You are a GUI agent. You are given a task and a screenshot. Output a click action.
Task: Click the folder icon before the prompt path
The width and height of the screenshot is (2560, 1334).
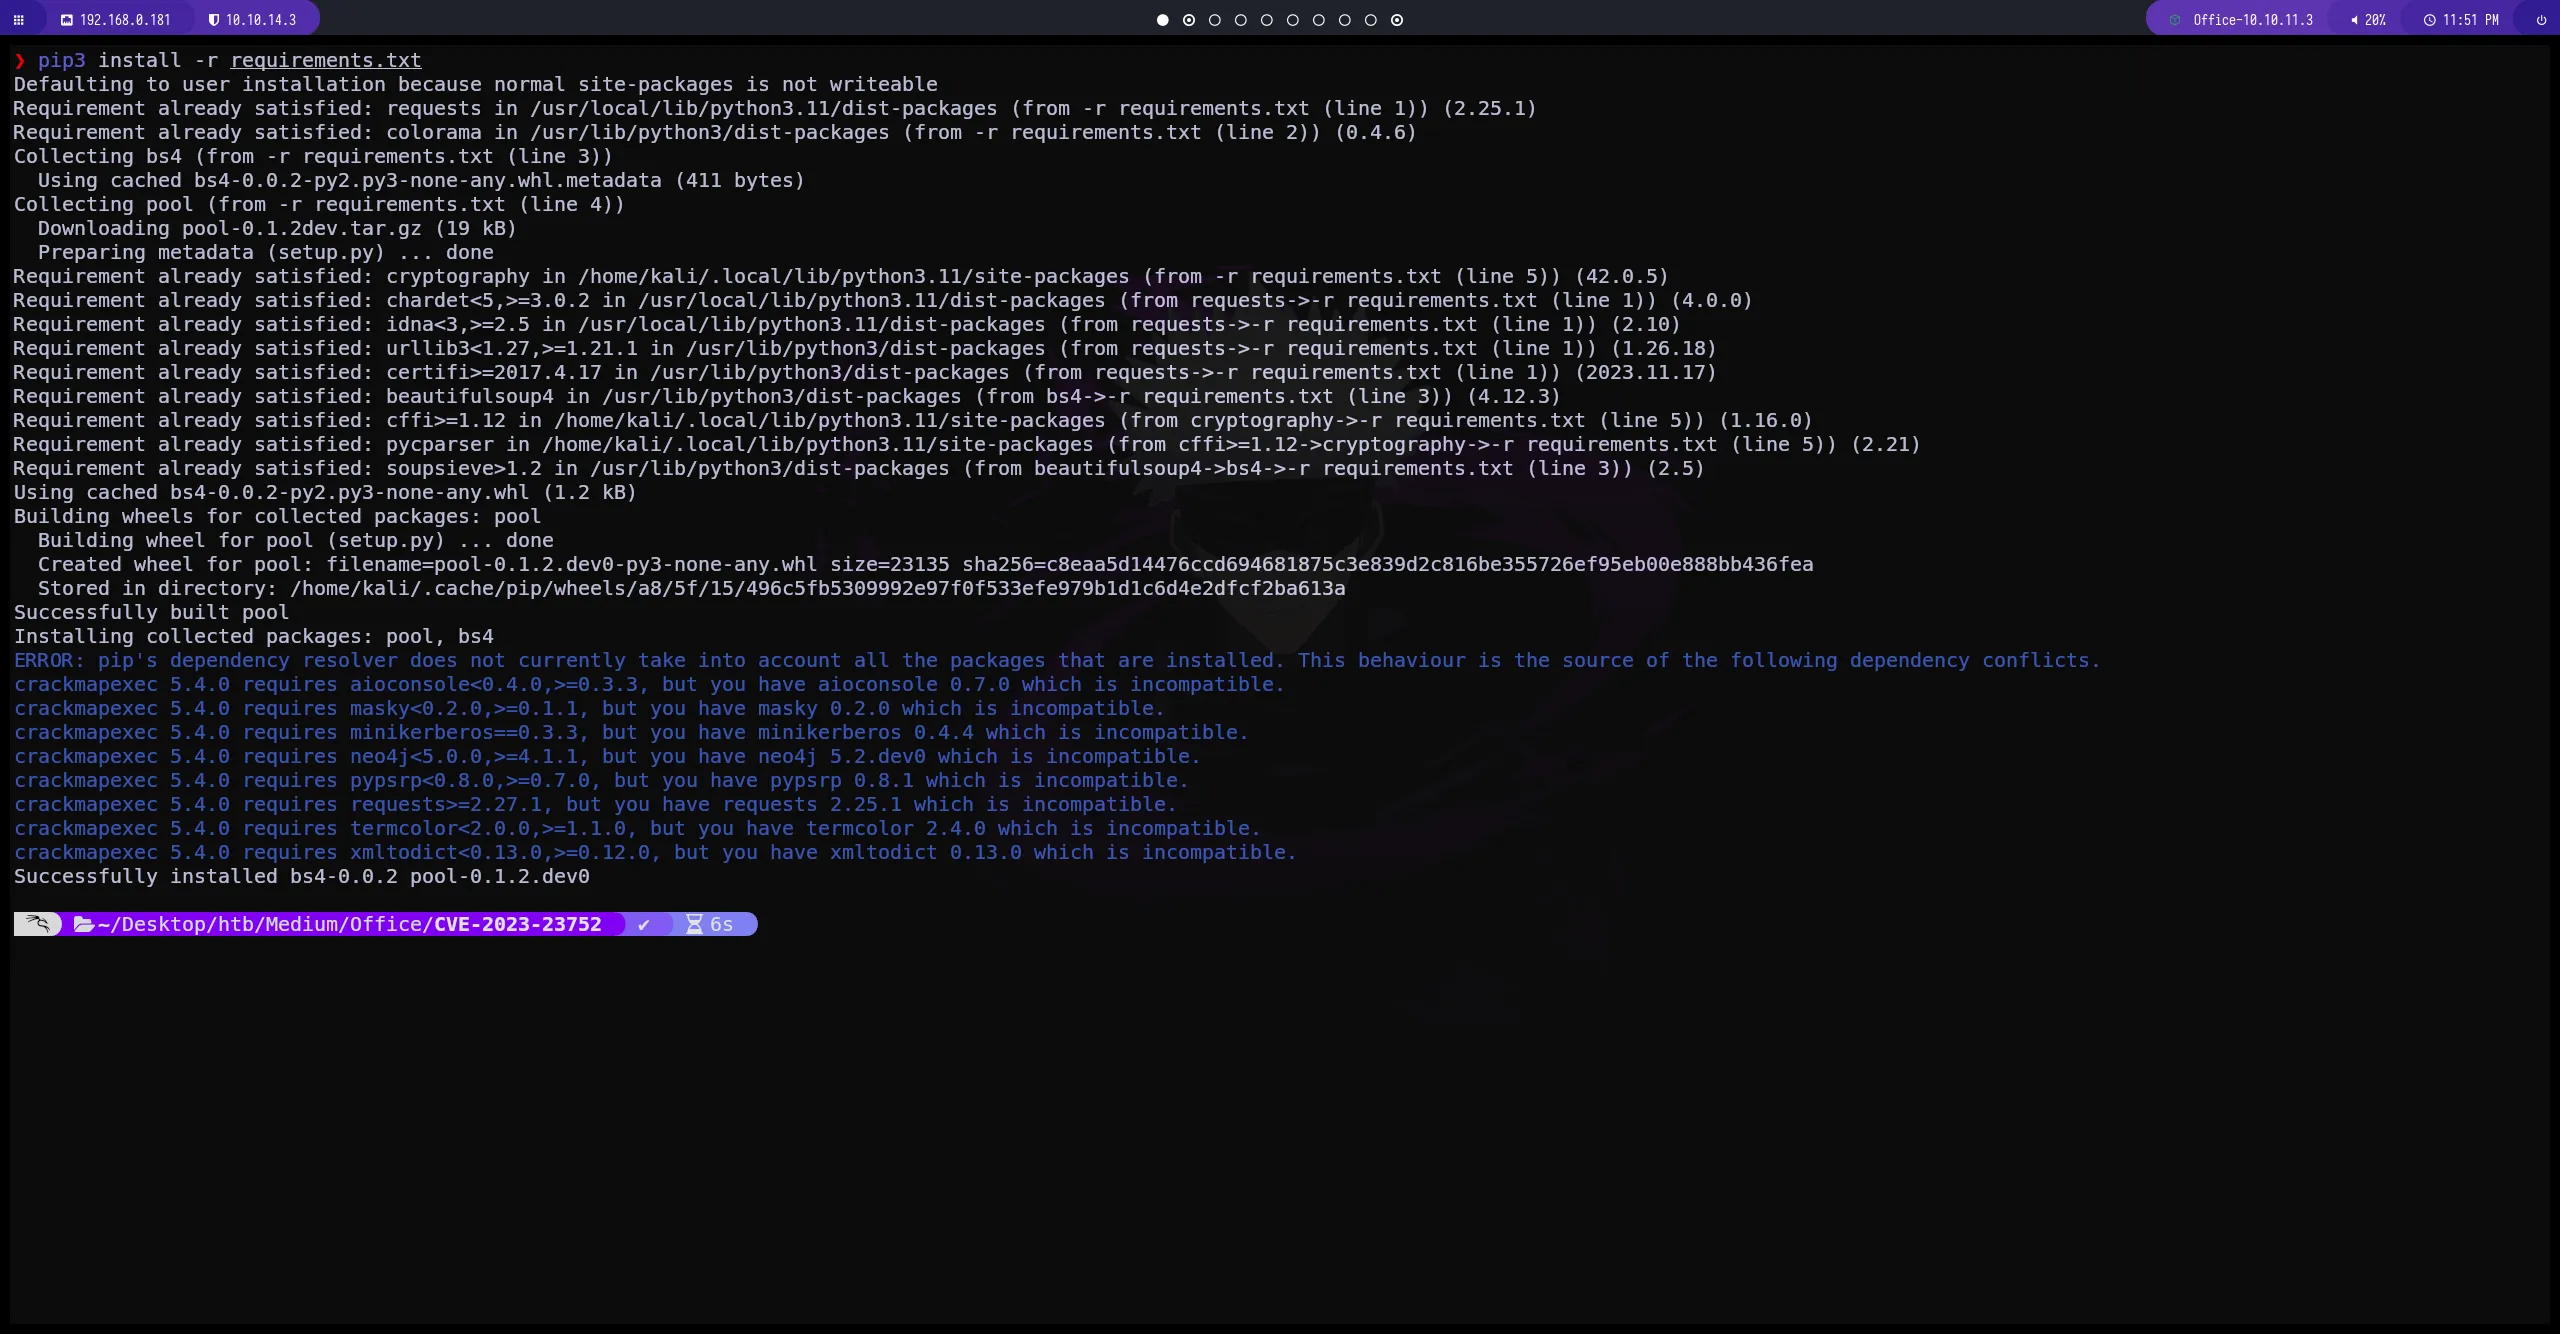84,924
